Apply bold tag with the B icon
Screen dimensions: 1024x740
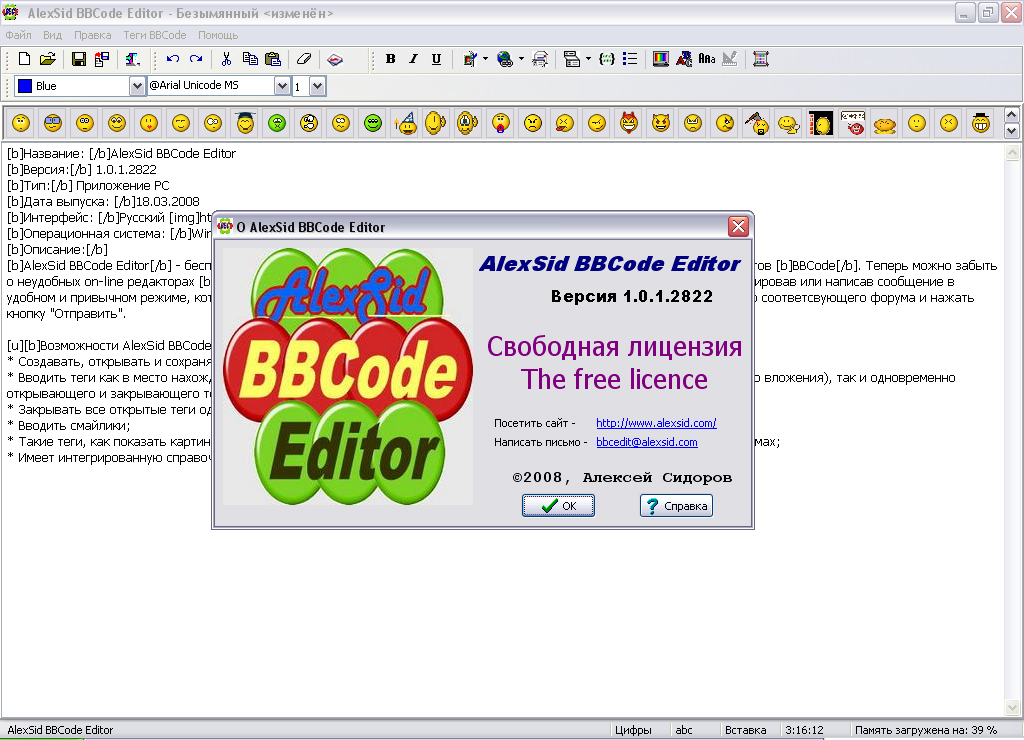point(391,59)
